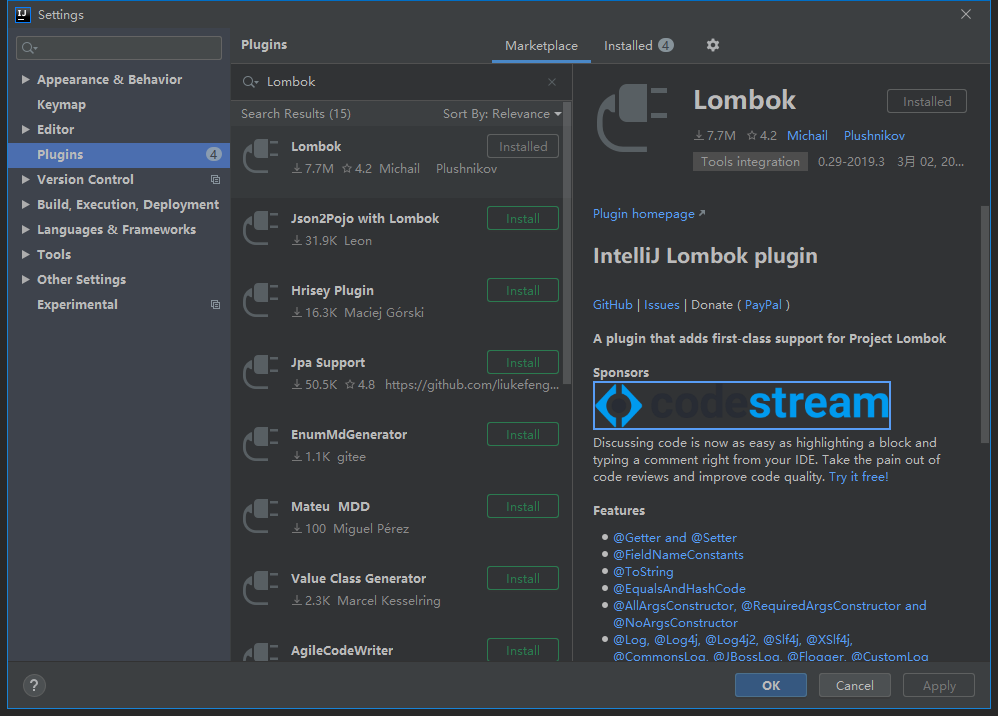The image size is (998, 716).
Task: Clear the Lombok search with the X icon
Action: pyautogui.click(x=551, y=81)
